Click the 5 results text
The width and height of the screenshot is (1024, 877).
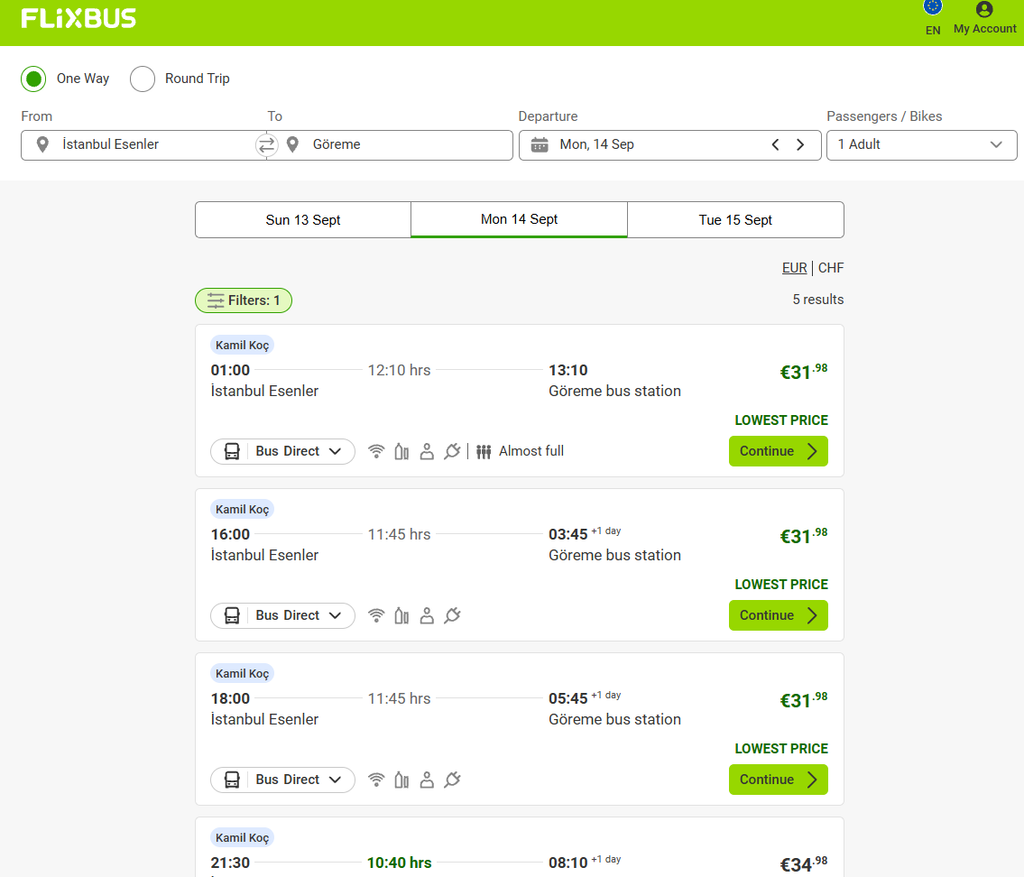818,299
